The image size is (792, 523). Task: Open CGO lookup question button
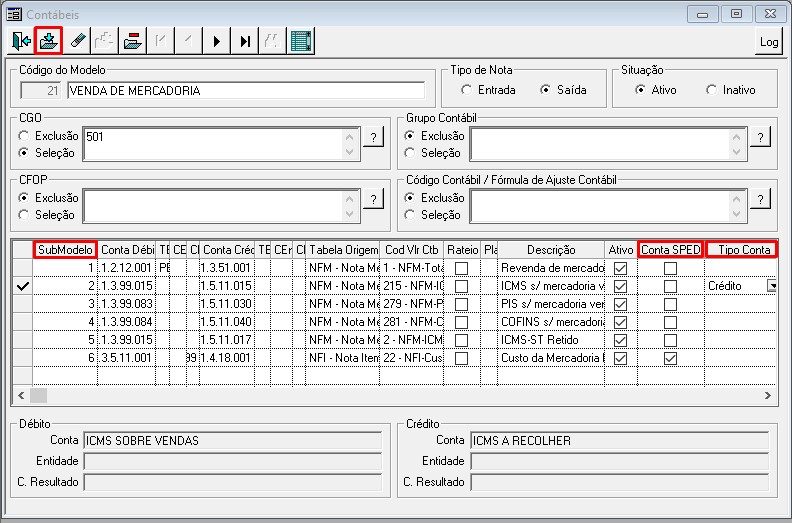373,137
